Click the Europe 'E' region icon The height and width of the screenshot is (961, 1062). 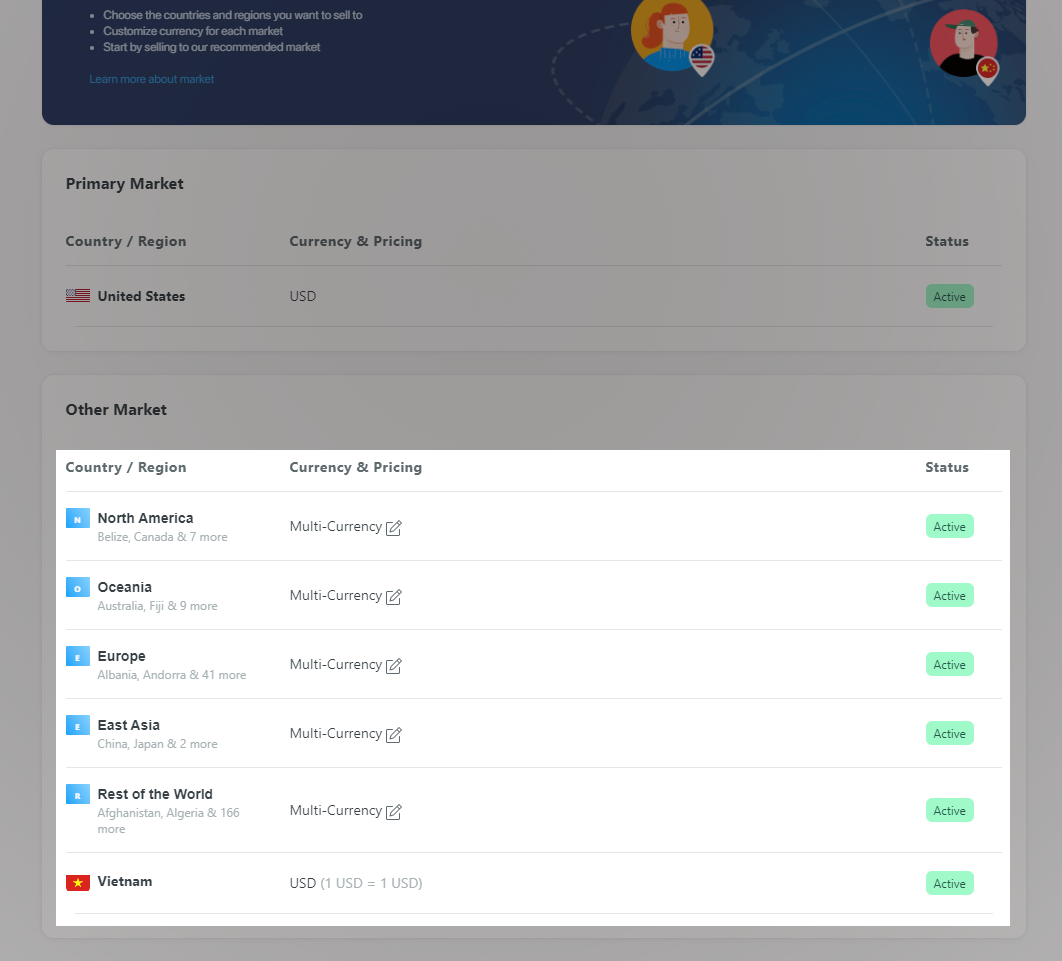click(78, 656)
